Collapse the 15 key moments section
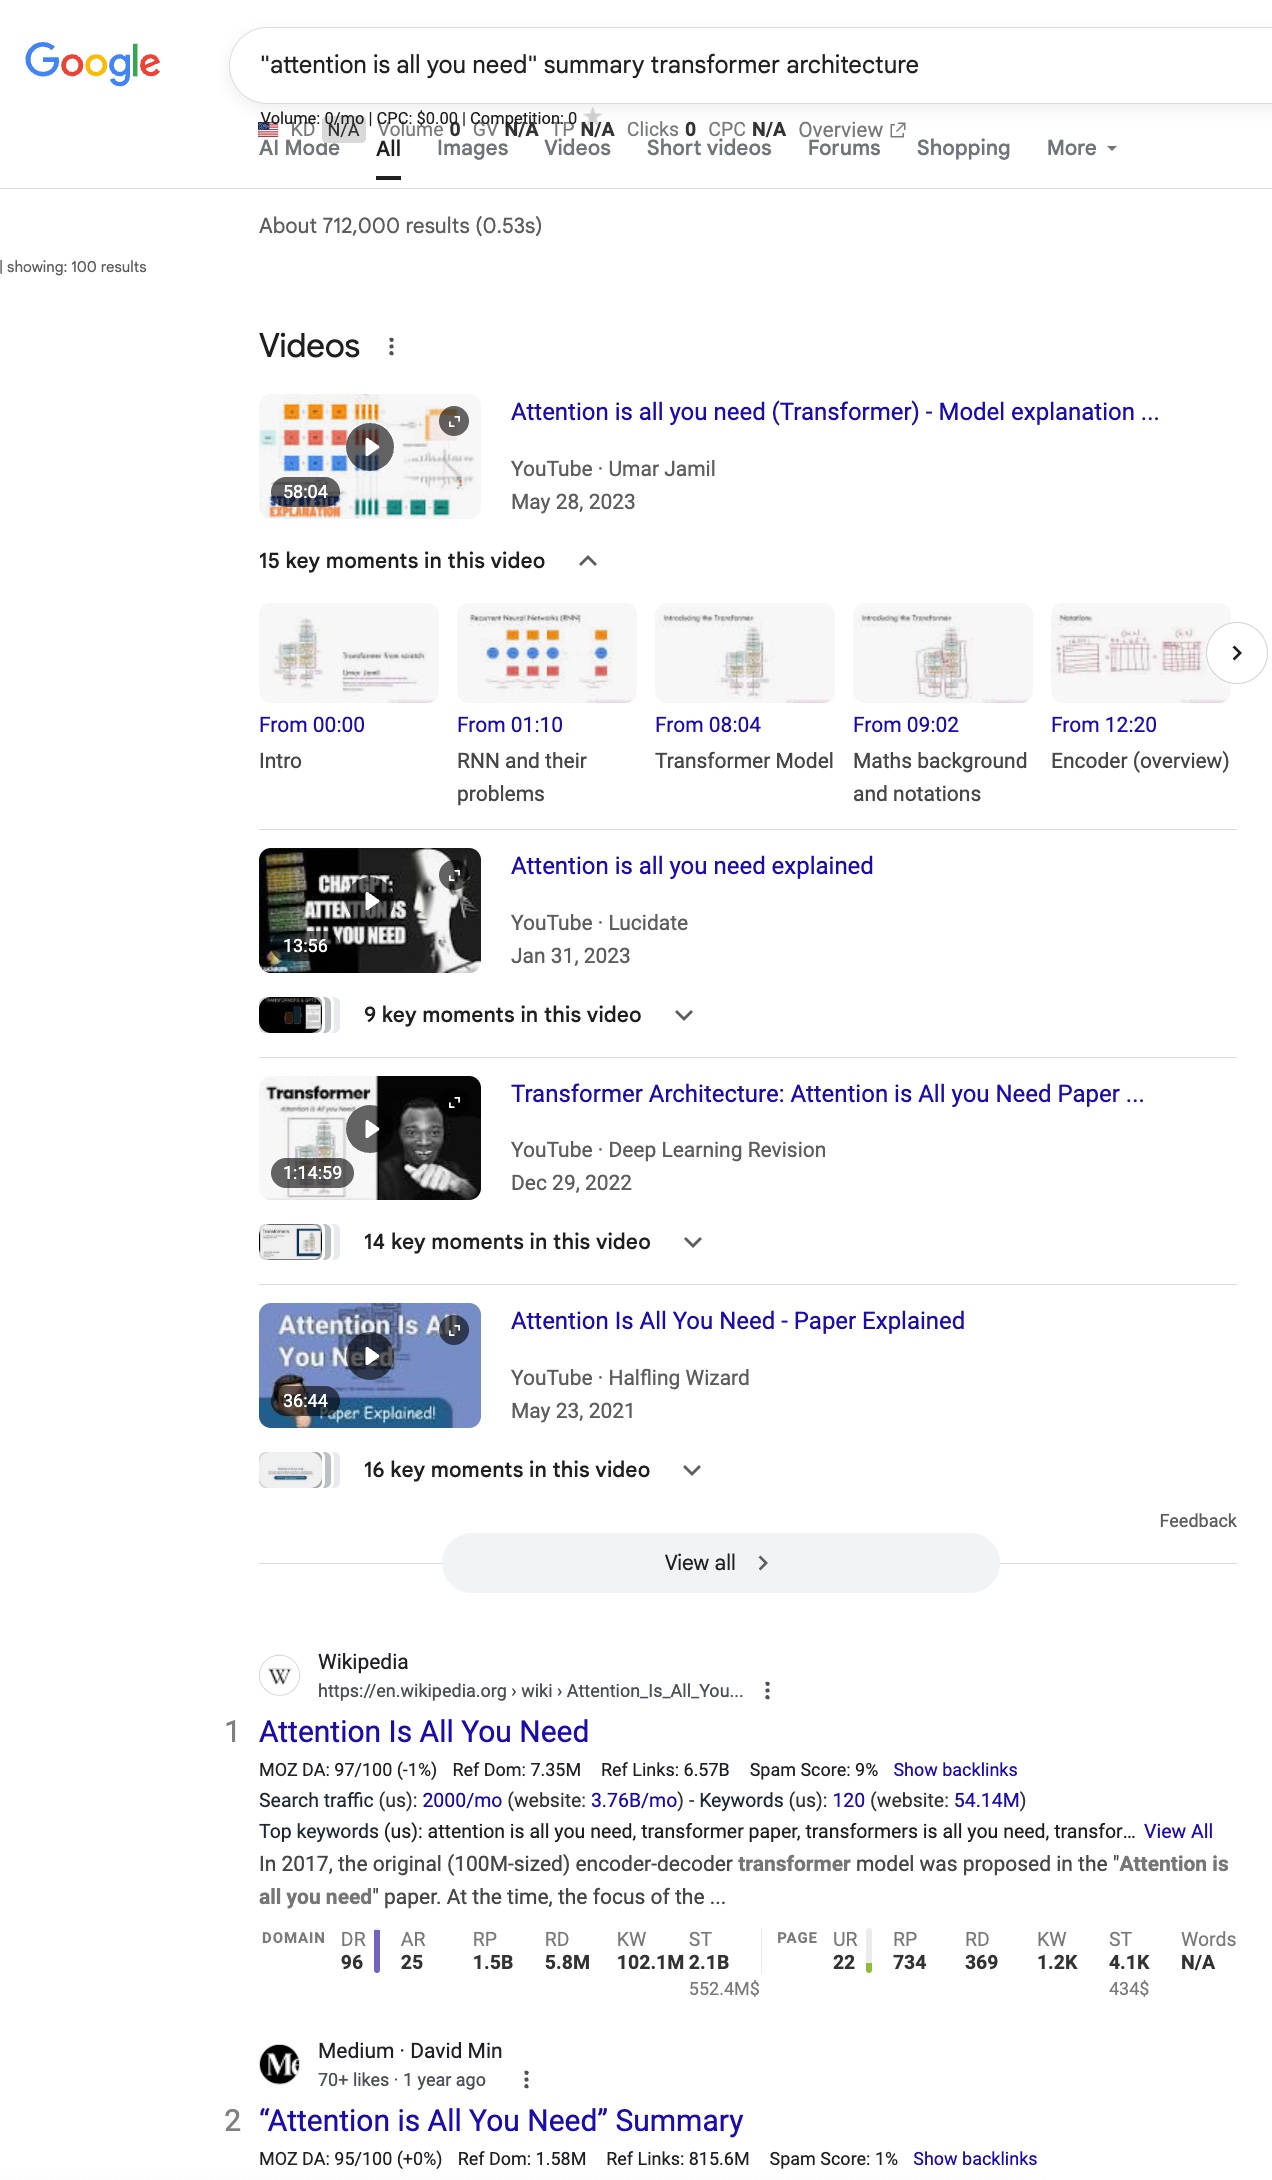The width and height of the screenshot is (1272, 2180). tap(588, 561)
